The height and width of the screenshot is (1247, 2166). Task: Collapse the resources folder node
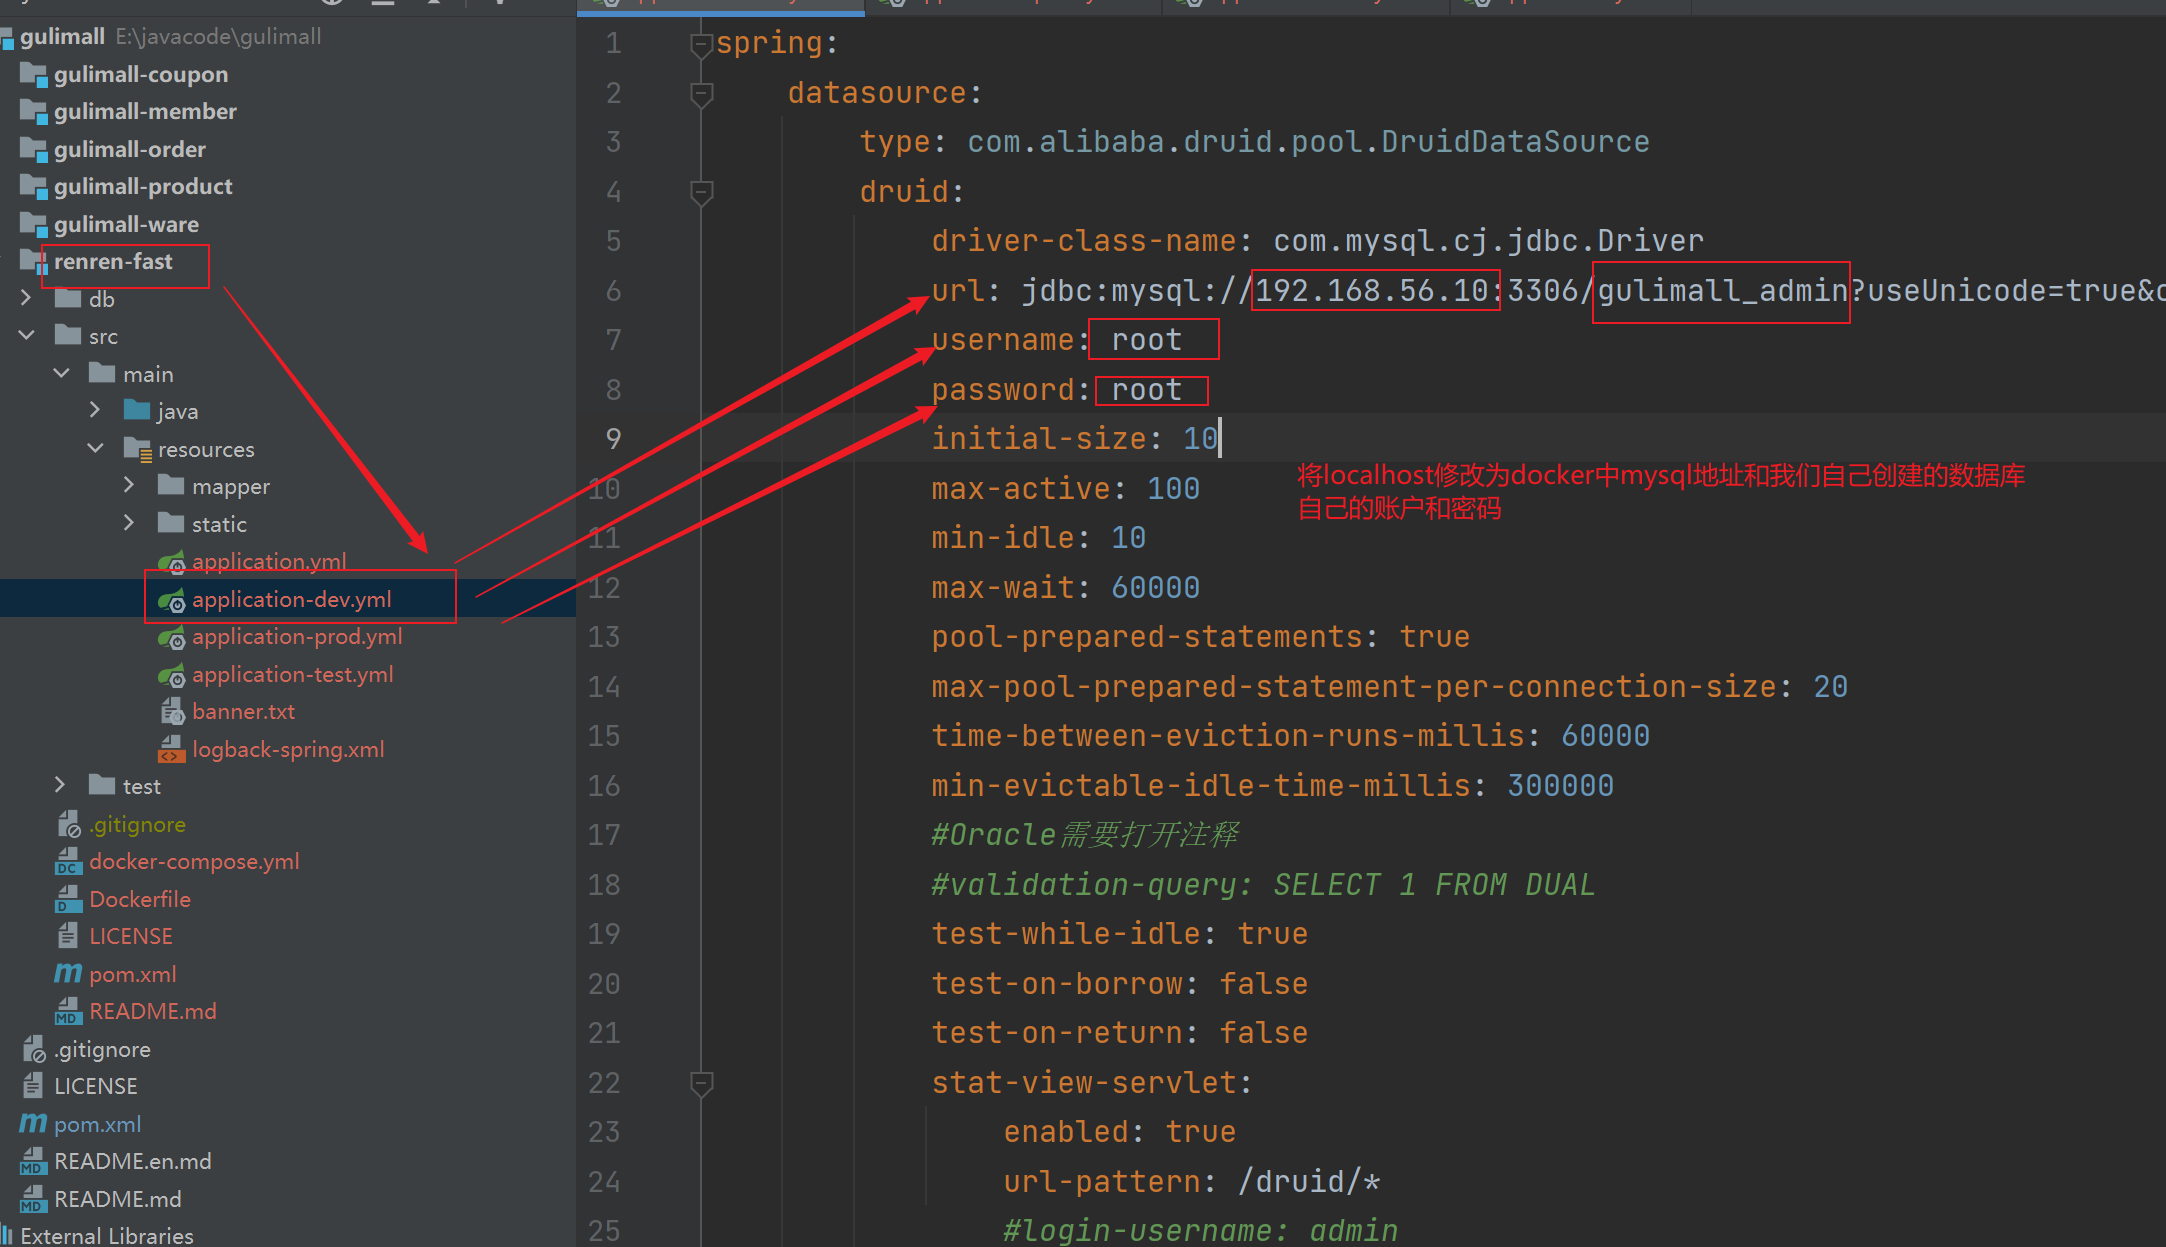(x=95, y=449)
